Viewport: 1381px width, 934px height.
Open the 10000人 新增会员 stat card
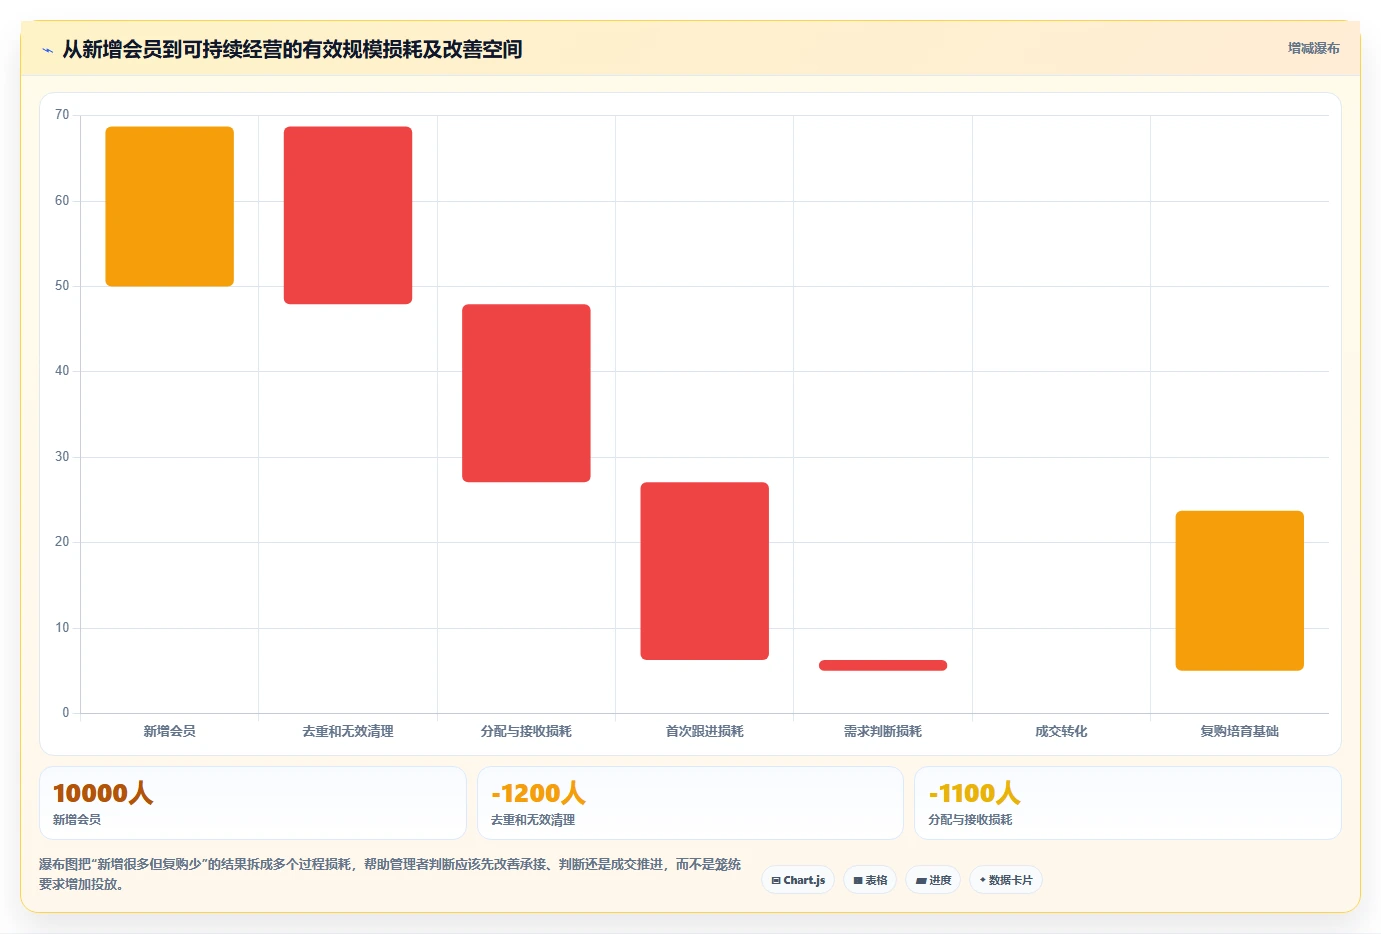tap(253, 803)
